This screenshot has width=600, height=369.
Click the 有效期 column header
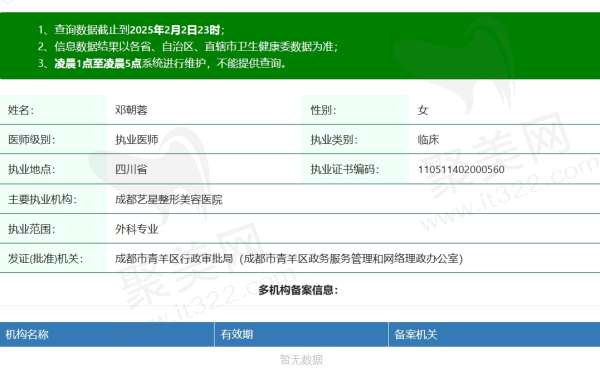(302, 335)
